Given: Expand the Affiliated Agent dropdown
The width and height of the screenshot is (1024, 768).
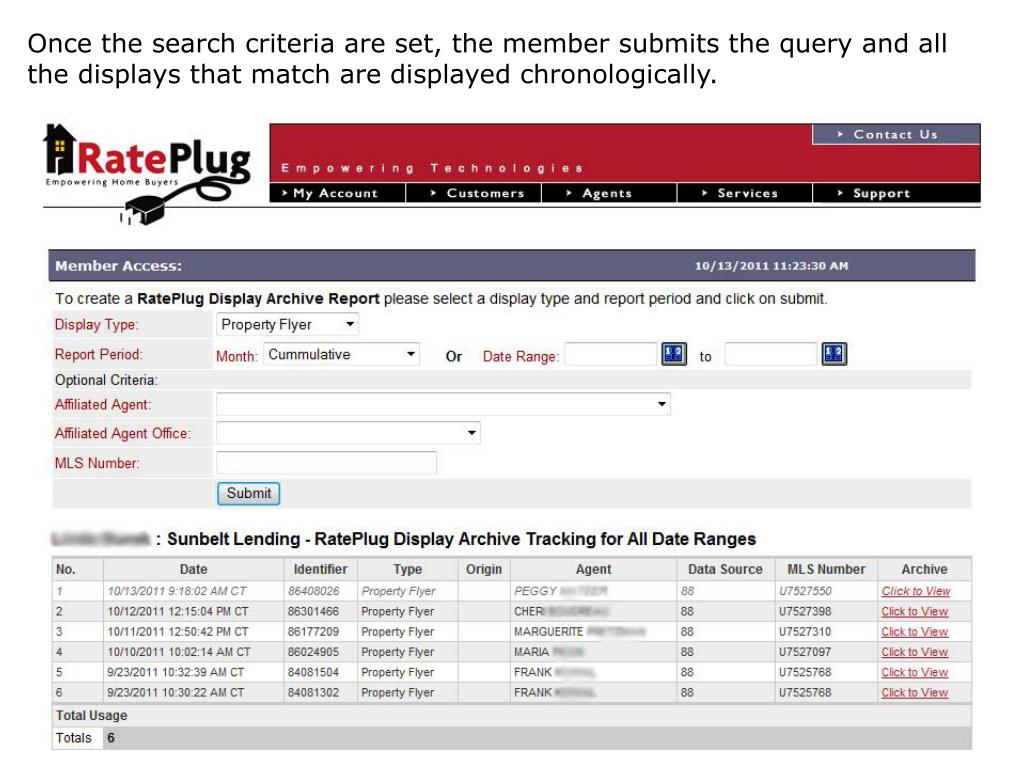Looking at the screenshot, I should [x=443, y=404].
